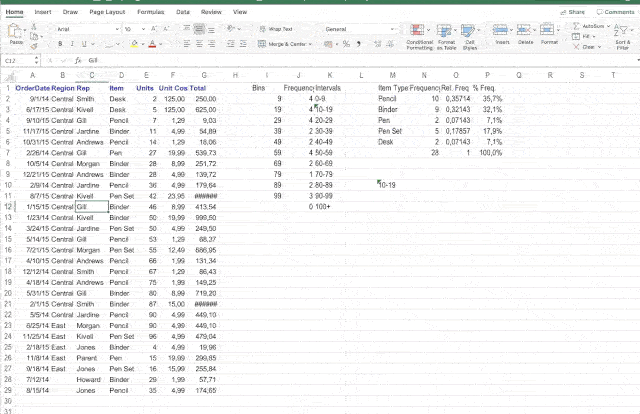Click the Align Left icon
The width and height of the screenshot is (640, 414).
point(187,44)
